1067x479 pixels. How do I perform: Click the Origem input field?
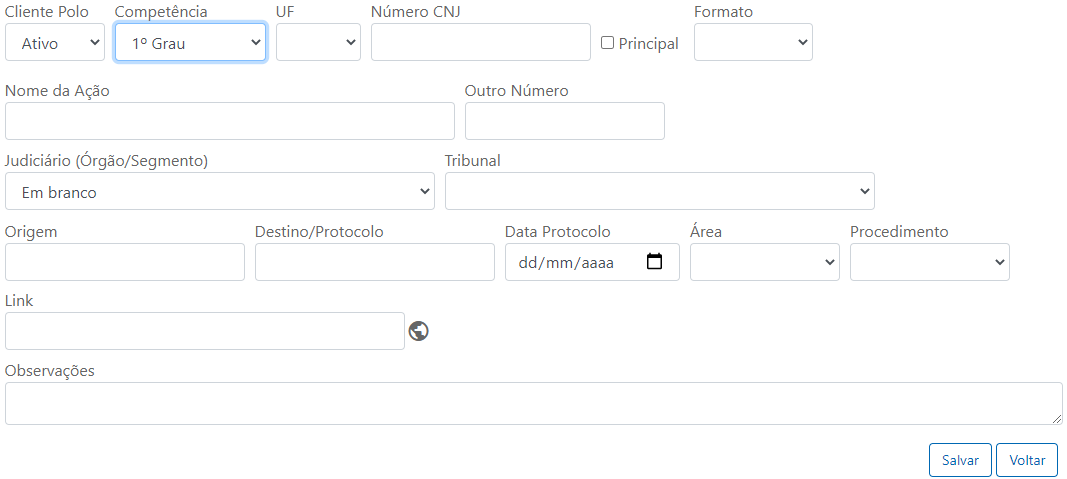coord(125,262)
